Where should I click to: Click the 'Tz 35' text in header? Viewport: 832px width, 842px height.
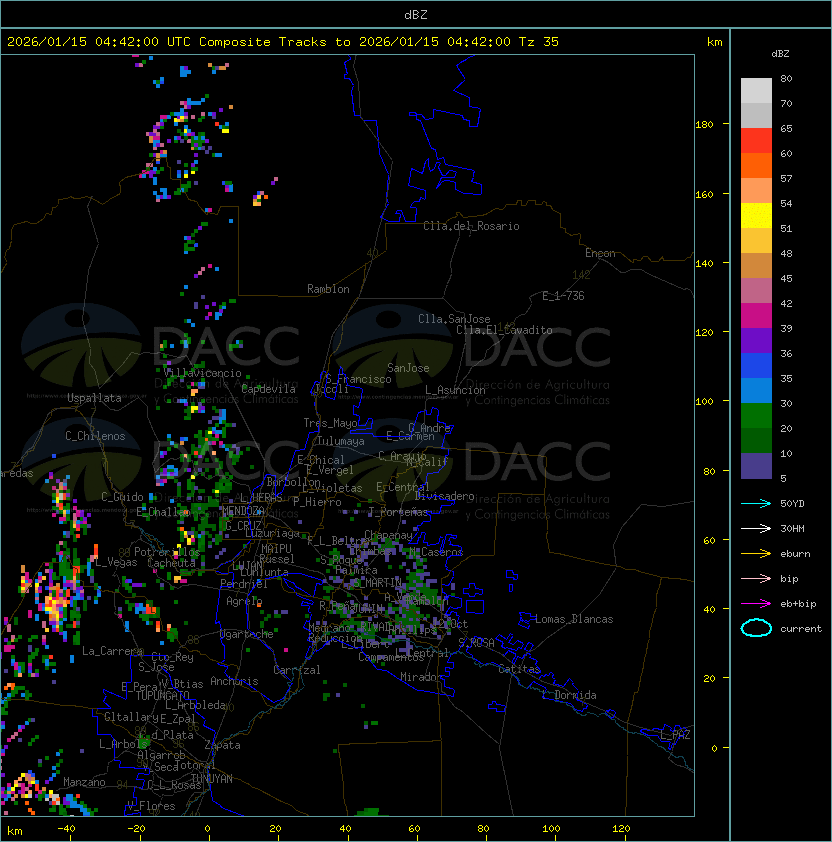[x=539, y=42]
